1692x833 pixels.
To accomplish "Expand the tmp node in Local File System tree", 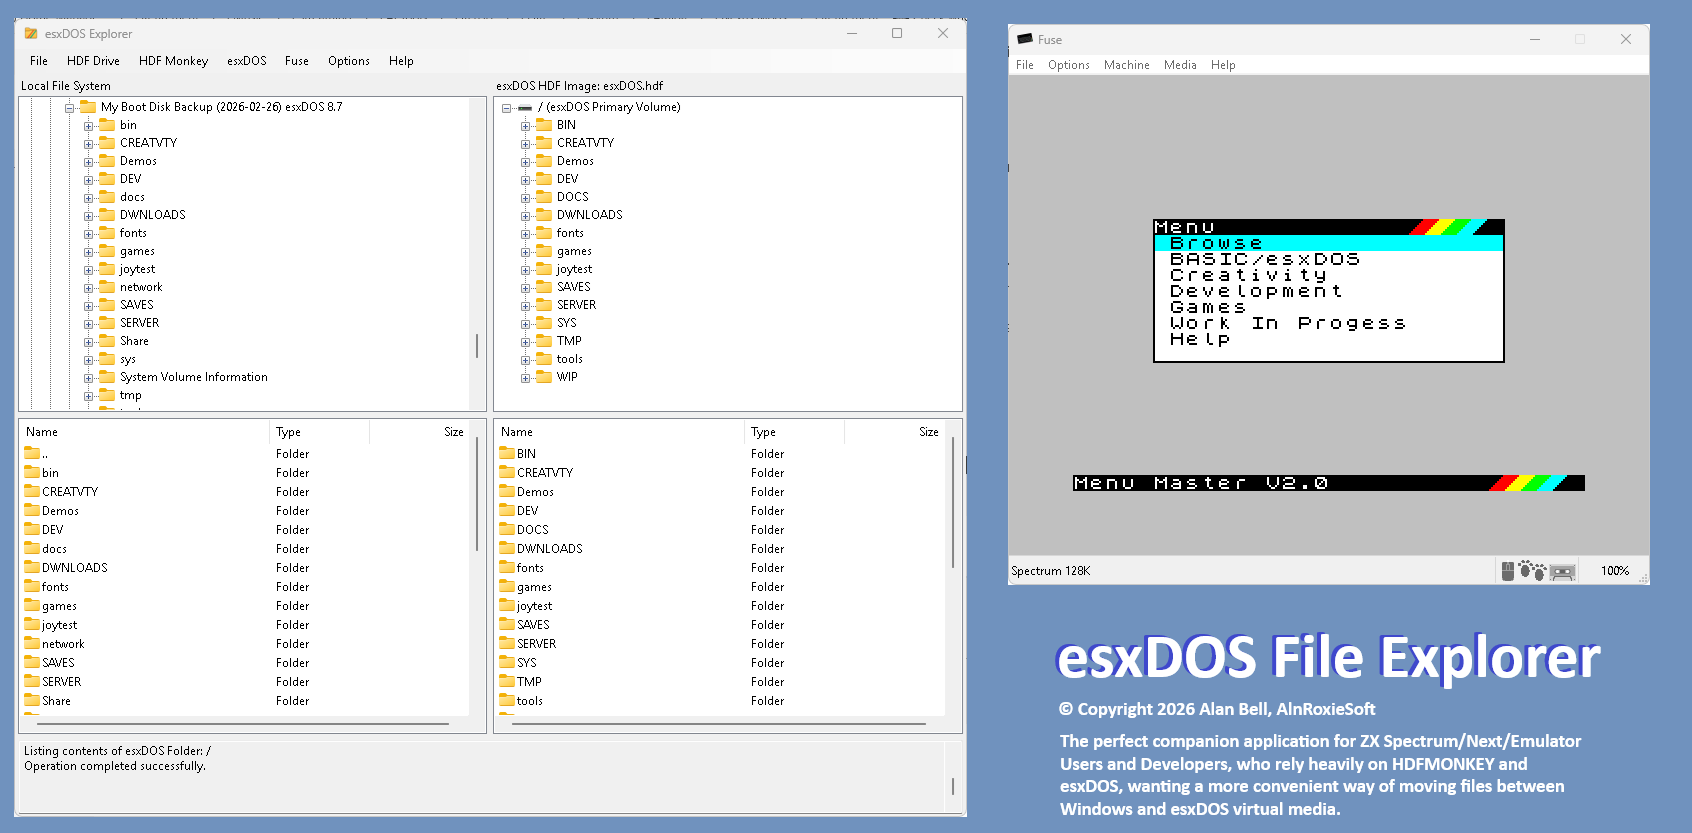I will click(89, 395).
